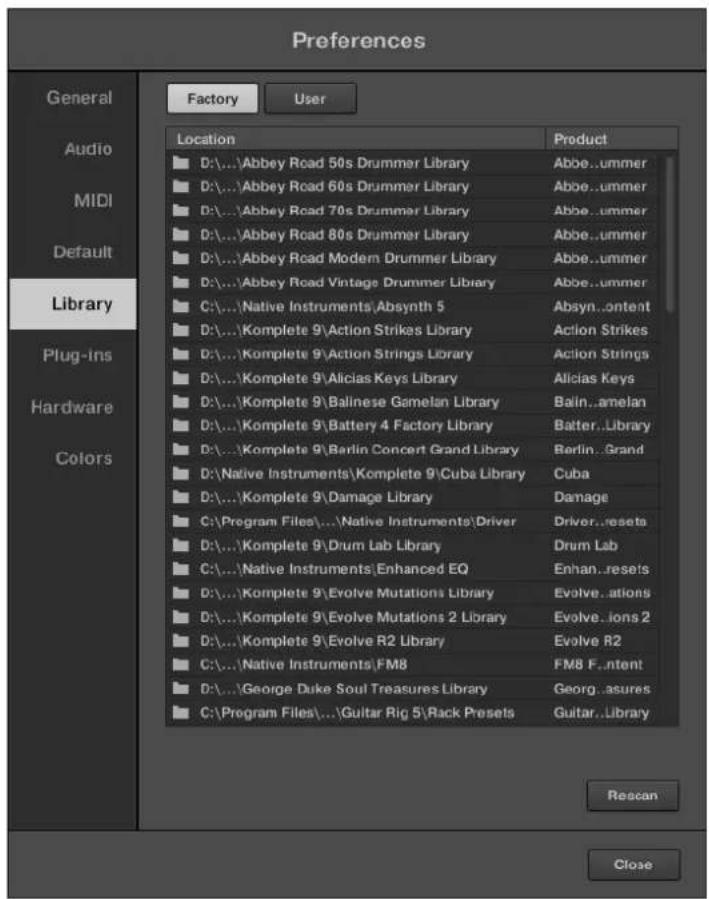
Task: Click folder icon for Action Strings Library
Action: point(181,354)
